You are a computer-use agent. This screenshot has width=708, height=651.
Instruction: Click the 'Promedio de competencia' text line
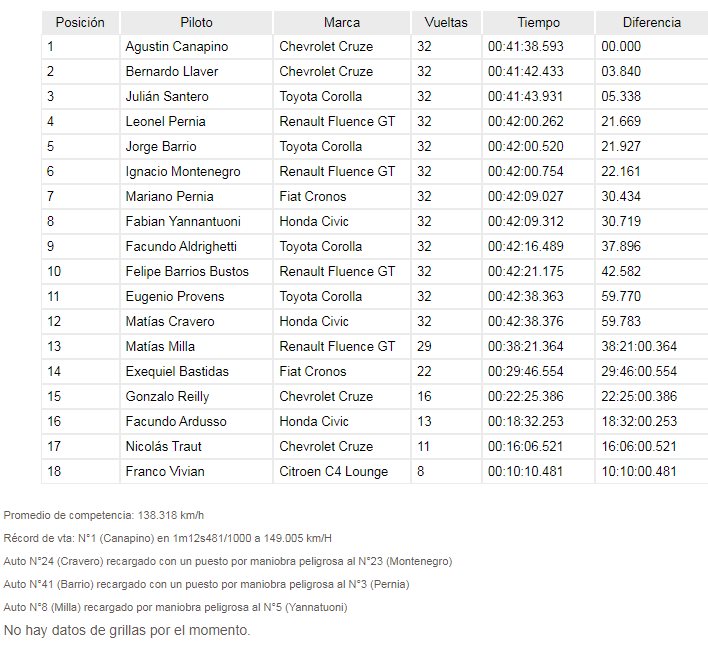104,516
